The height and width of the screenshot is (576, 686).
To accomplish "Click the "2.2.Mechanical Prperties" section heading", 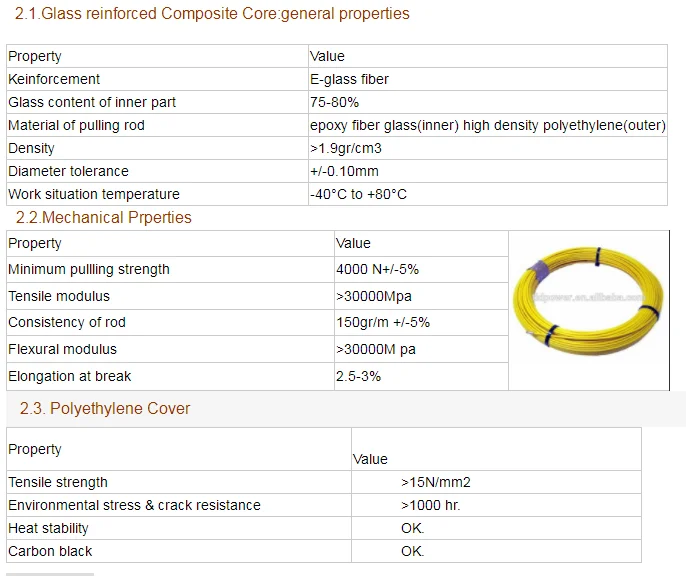I will click(104, 218).
